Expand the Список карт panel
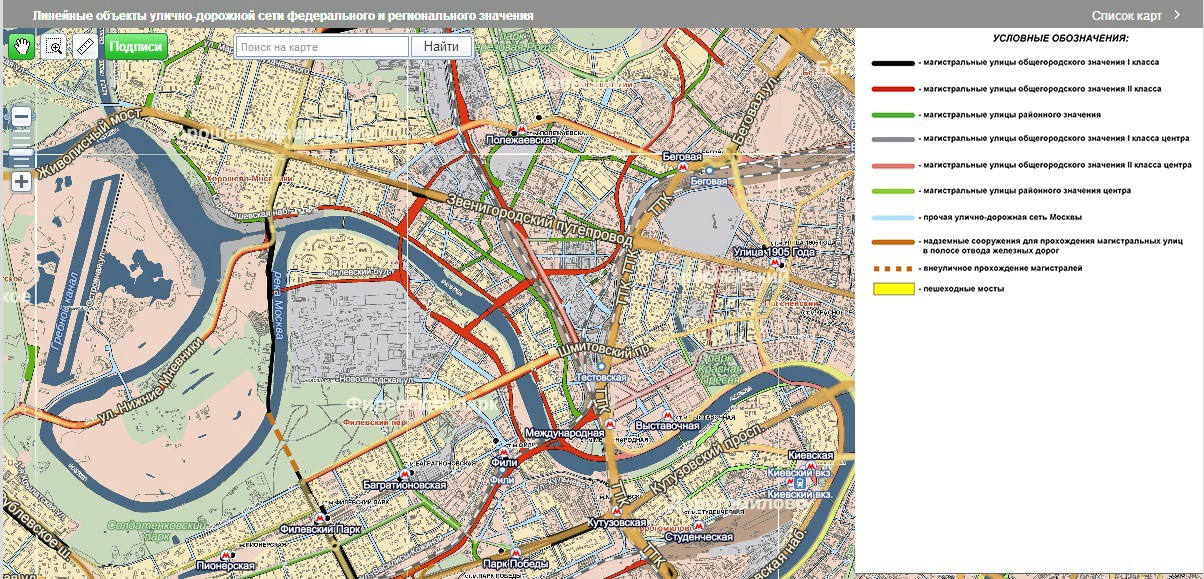This screenshot has width=1204, height=579. pos(1136,15)
